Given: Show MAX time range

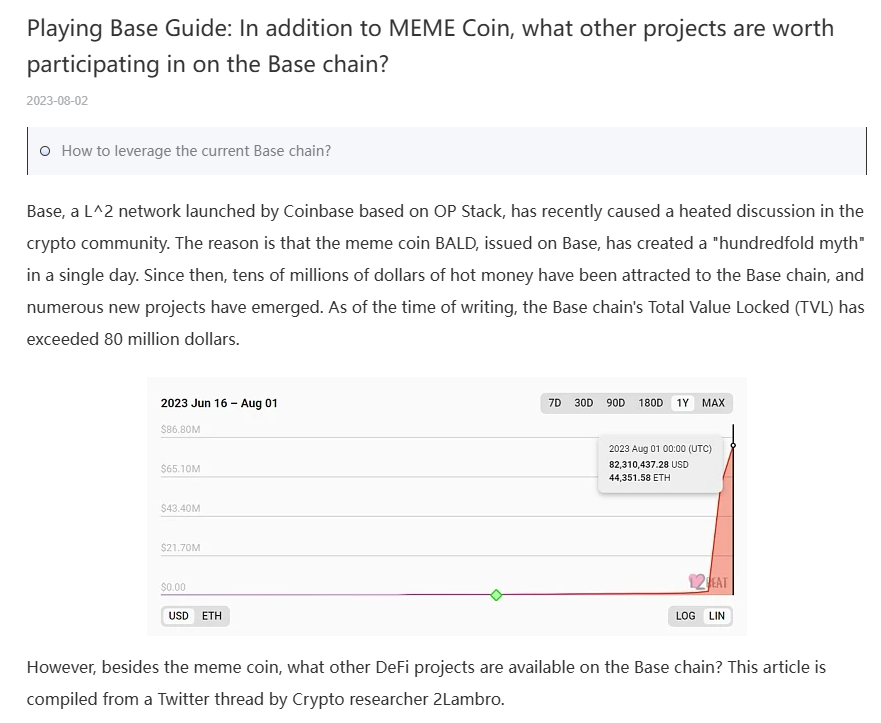Looking at the screenshot, I should tap(713, 403).
